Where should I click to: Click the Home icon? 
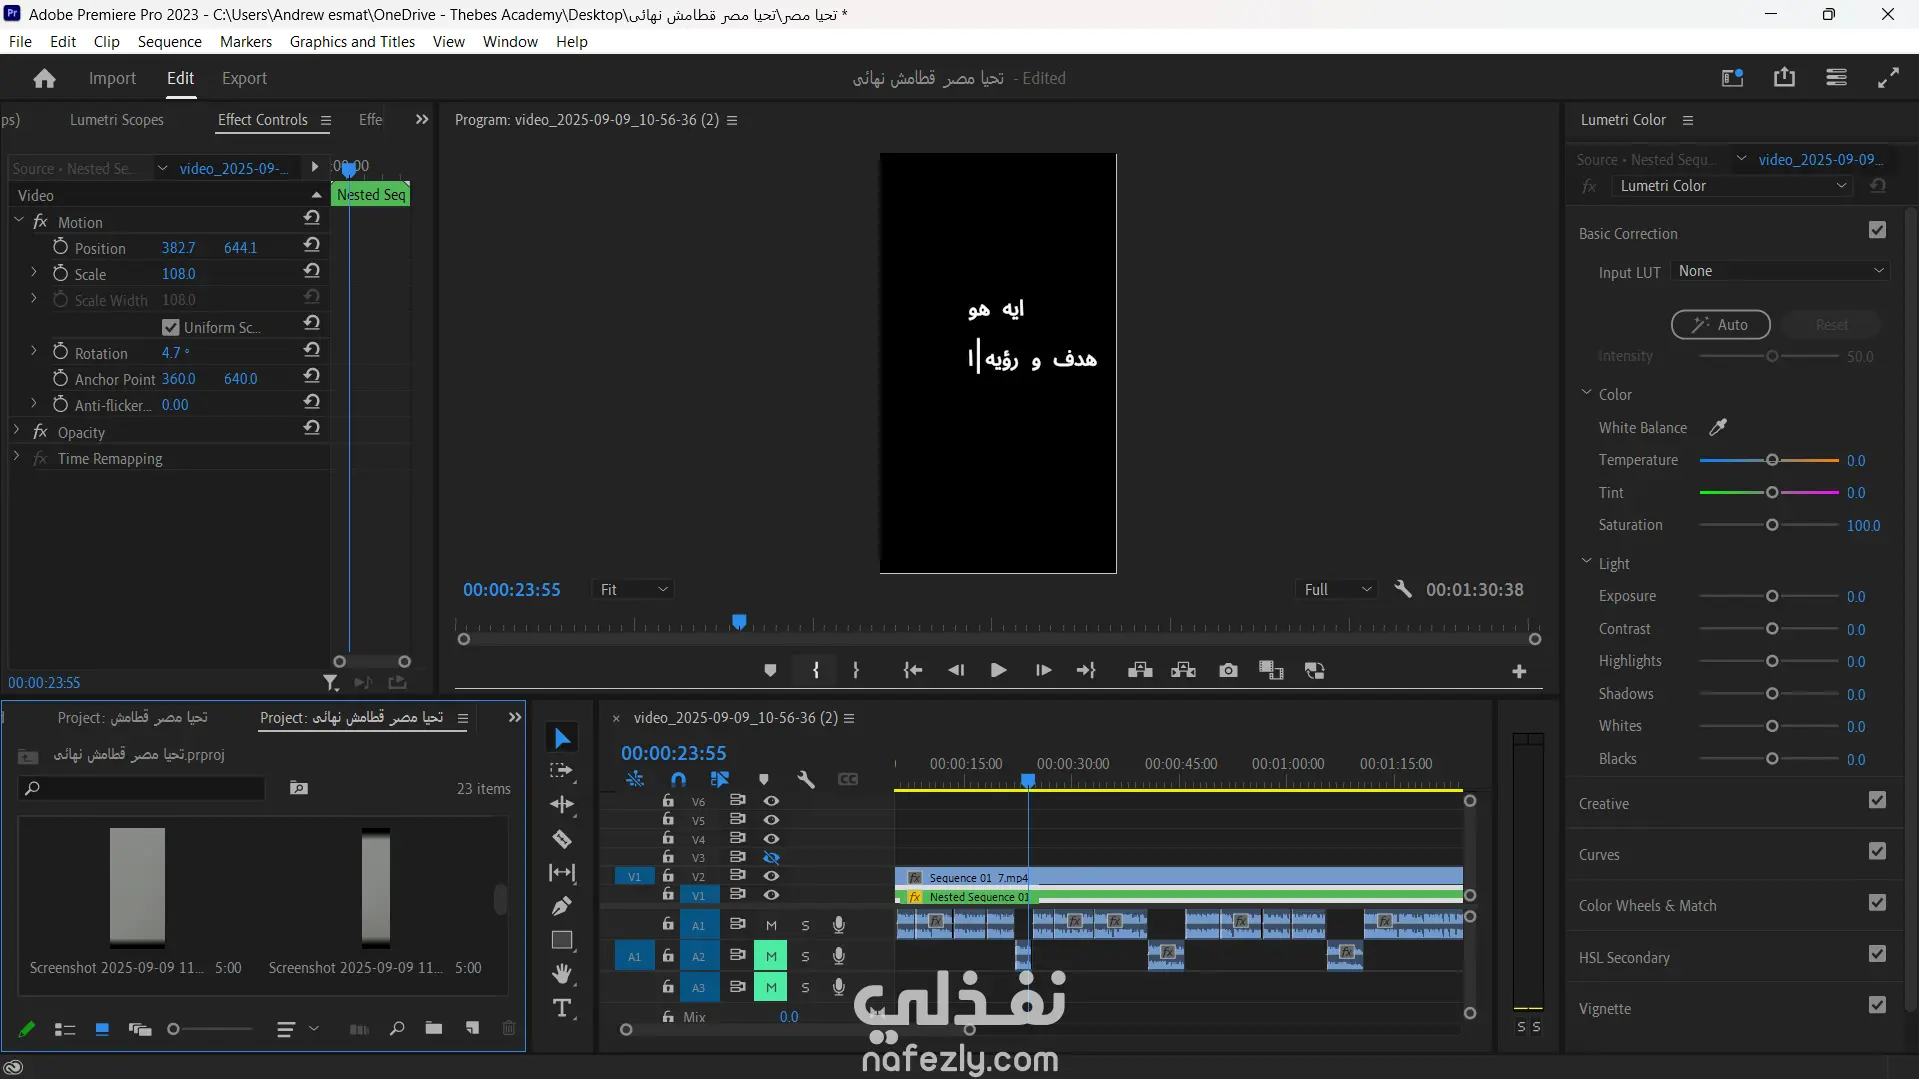44,78
